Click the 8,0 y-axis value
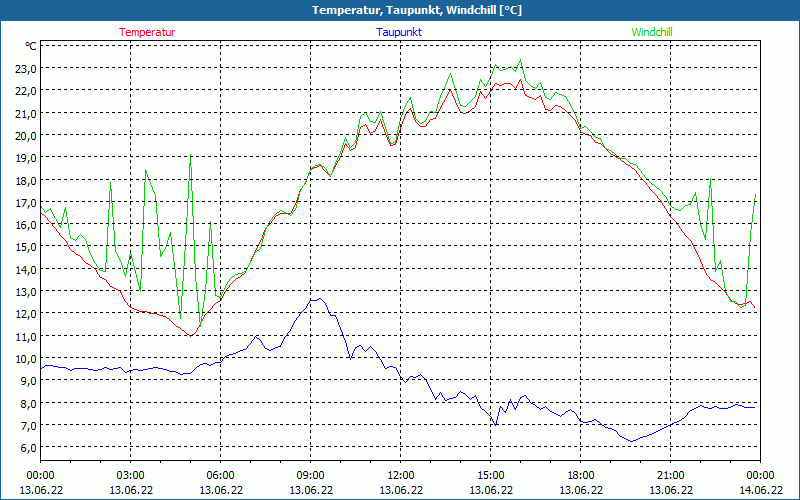 [x=28, y=403]
